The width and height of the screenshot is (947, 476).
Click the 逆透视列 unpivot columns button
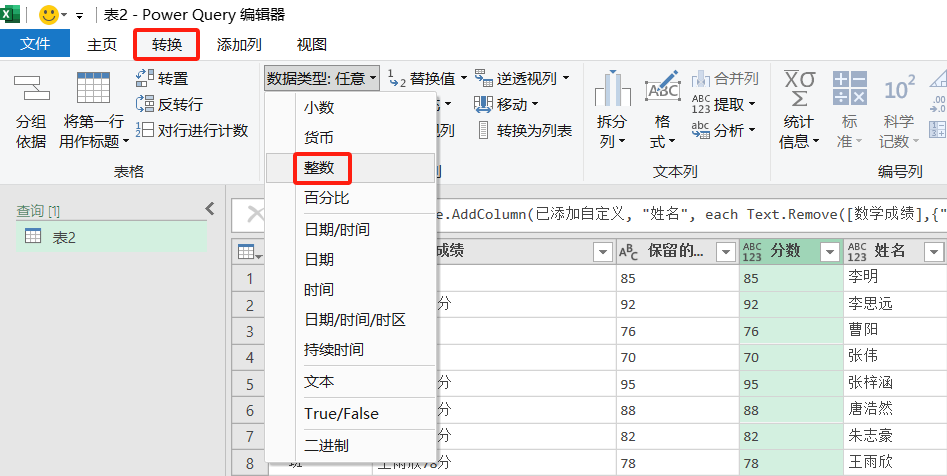click(522, 79)
